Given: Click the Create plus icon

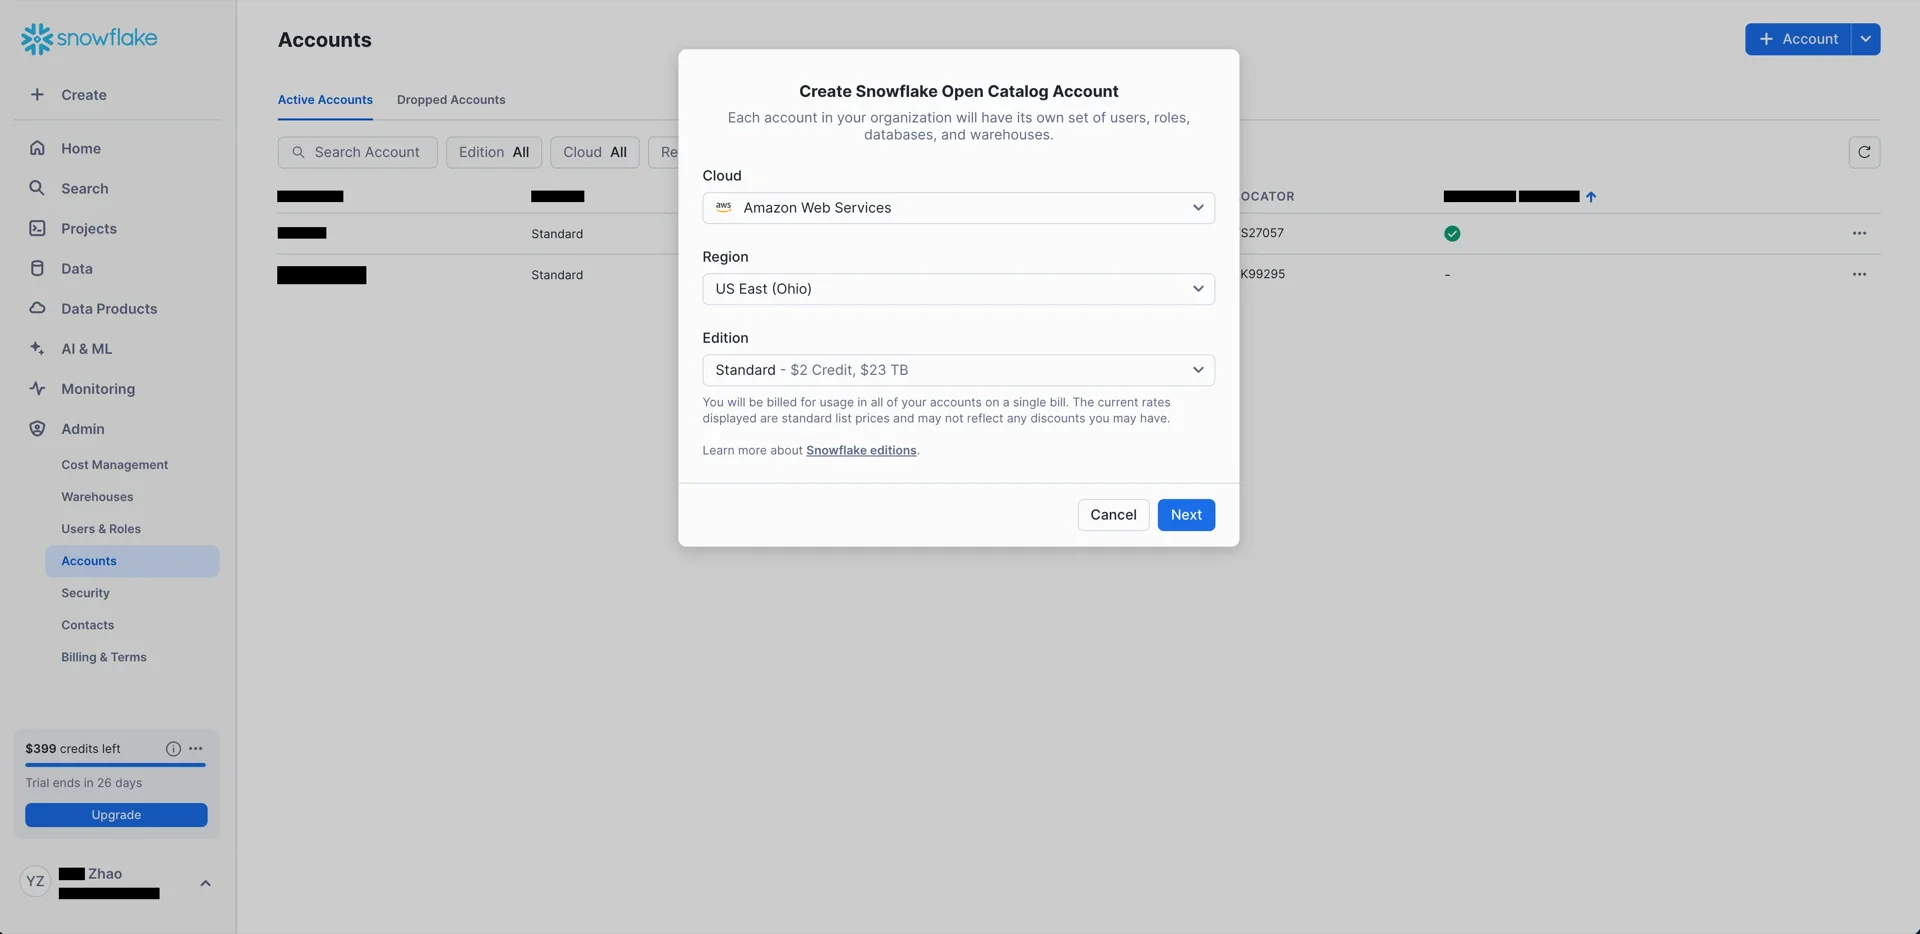Looking at the screenshot, I should pyautogui.click(x=37, y=95).
